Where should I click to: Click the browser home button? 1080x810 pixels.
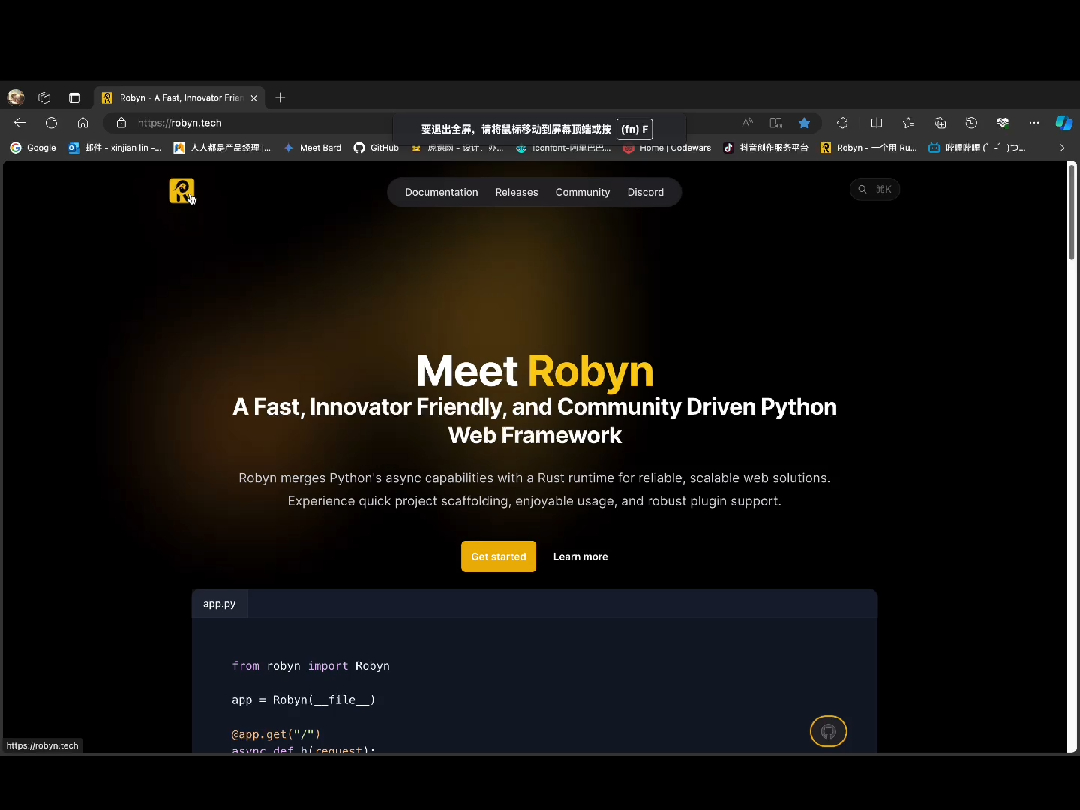[x=83, y=122]
